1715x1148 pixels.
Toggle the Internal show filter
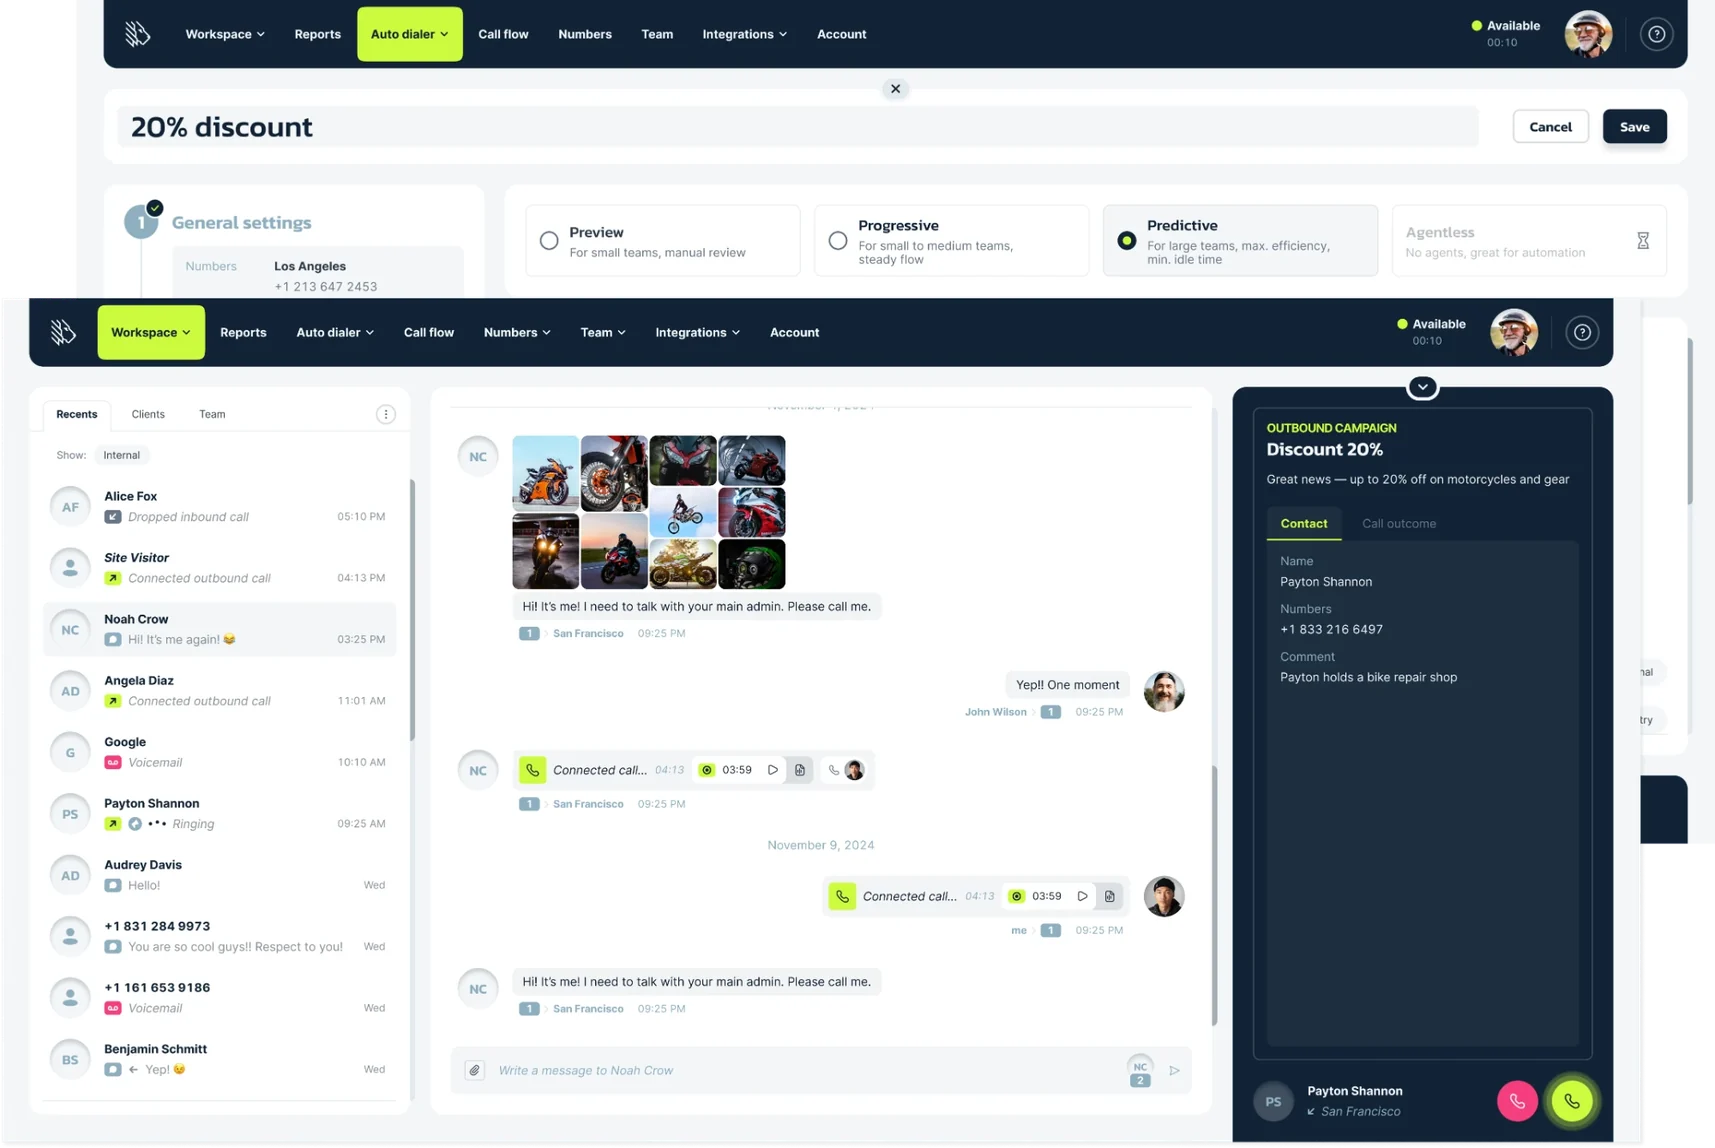point(122,455)
